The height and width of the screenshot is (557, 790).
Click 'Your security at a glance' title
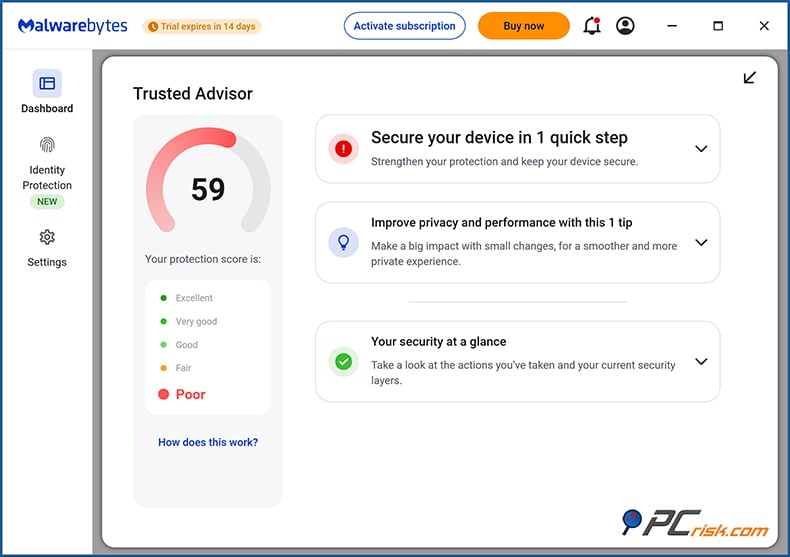coord(438,341)
